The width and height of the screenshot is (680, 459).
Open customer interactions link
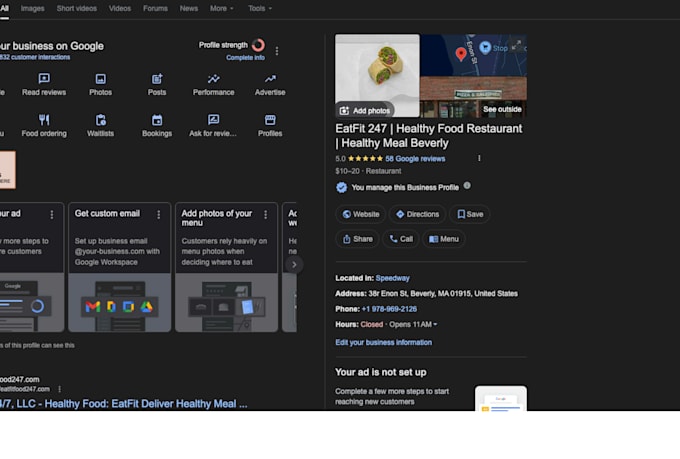pyautogui.click(x=35, y=57)
